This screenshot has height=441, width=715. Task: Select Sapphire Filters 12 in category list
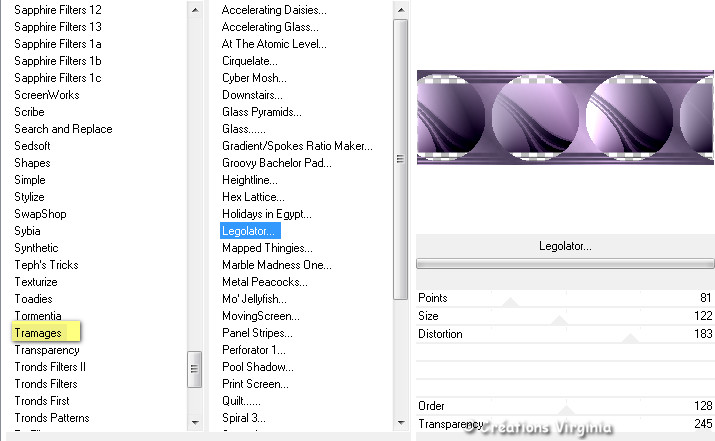click(58, 10)
